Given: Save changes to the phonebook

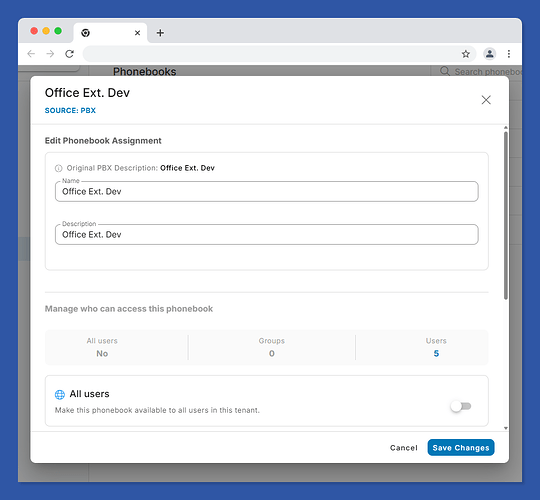Looking at the screenshot, I should point(461,448).
